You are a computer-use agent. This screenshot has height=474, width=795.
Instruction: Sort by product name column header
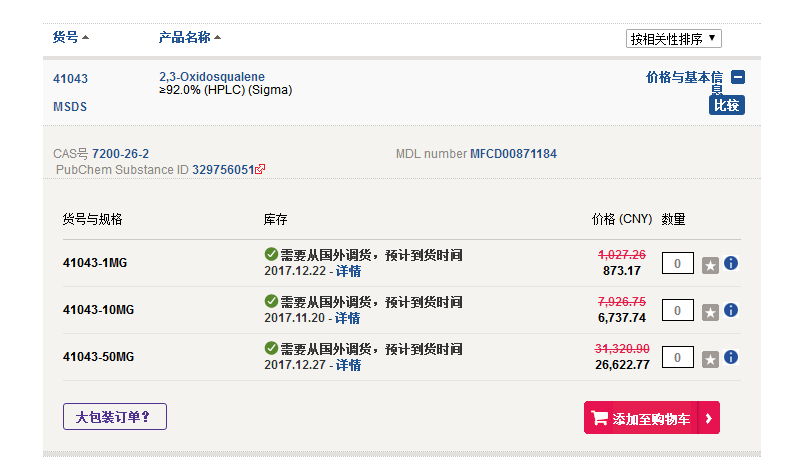(189, 37)
